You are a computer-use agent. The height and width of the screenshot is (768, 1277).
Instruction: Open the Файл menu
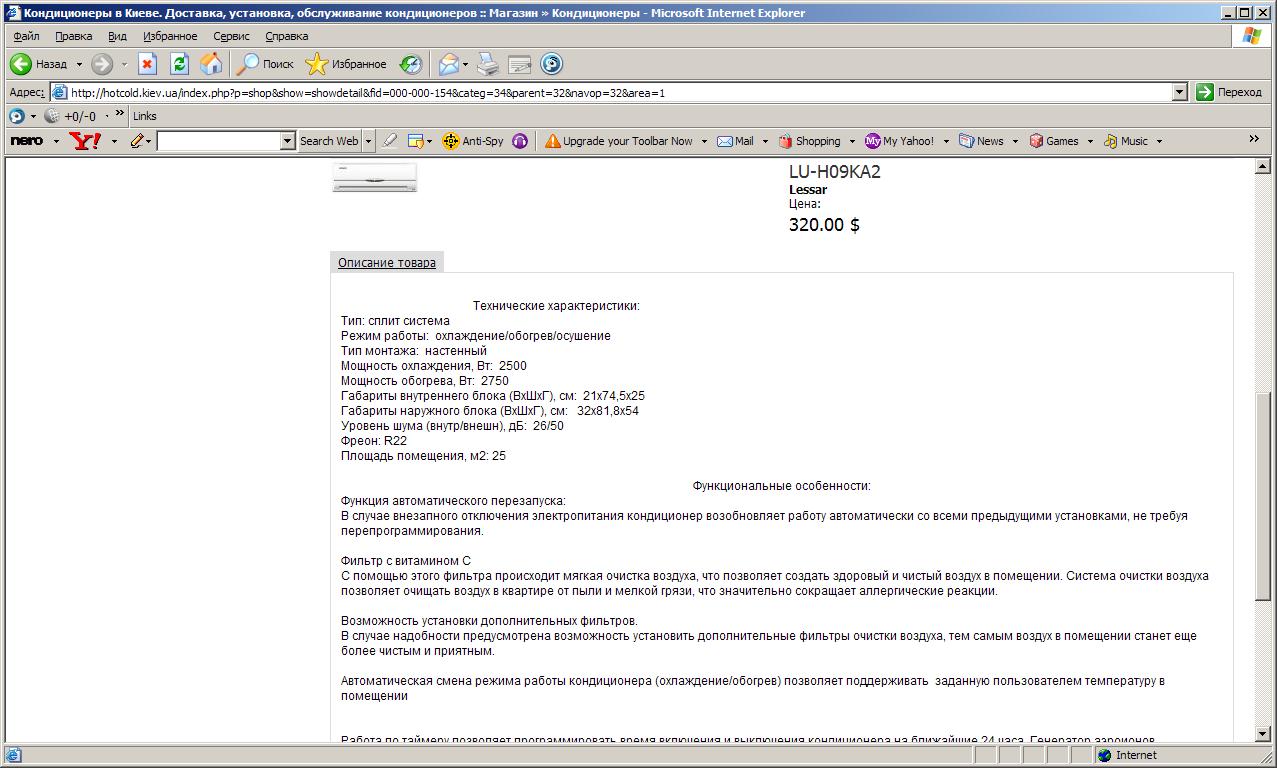[26, 36]
